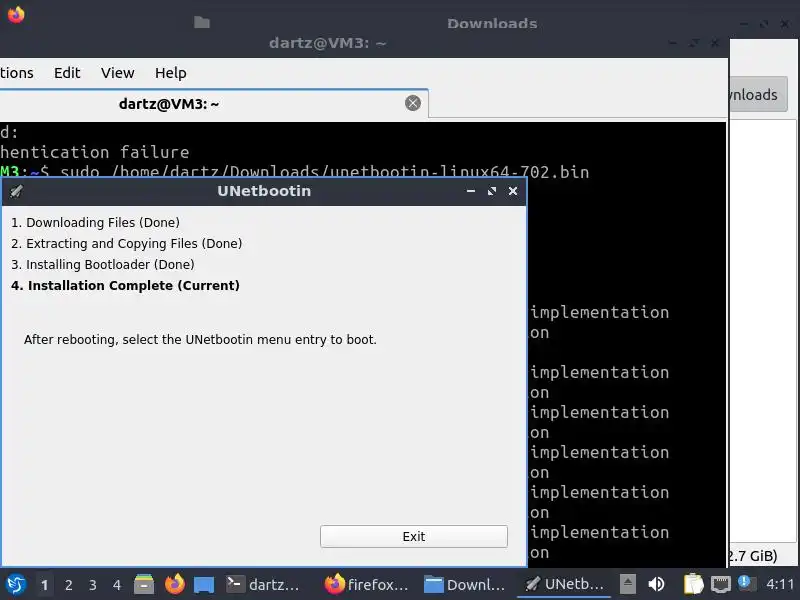Click the UNetbootin title bar app icon
Screen dimensions: 800x600
click(16, 191)
